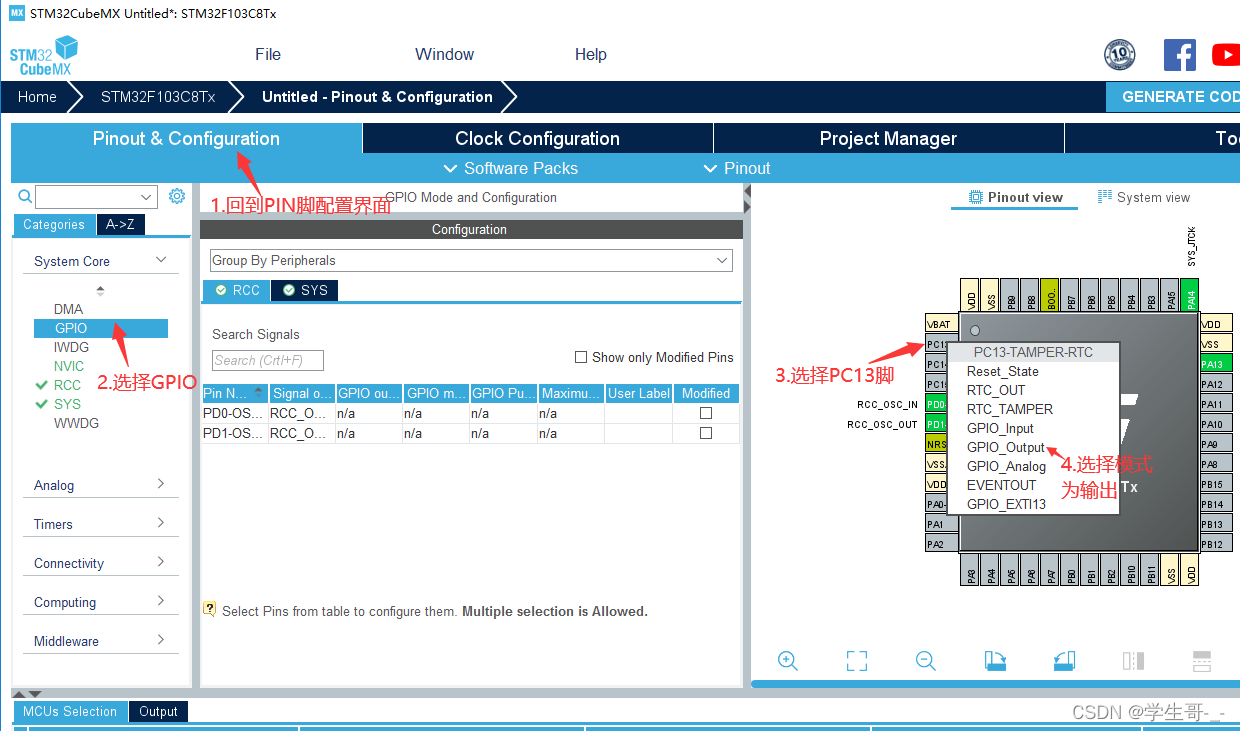Toggle Modified checkbox for PD1-OSC row
The width and height of the screenshot is (1240, 731).
[x=706, y=433]
